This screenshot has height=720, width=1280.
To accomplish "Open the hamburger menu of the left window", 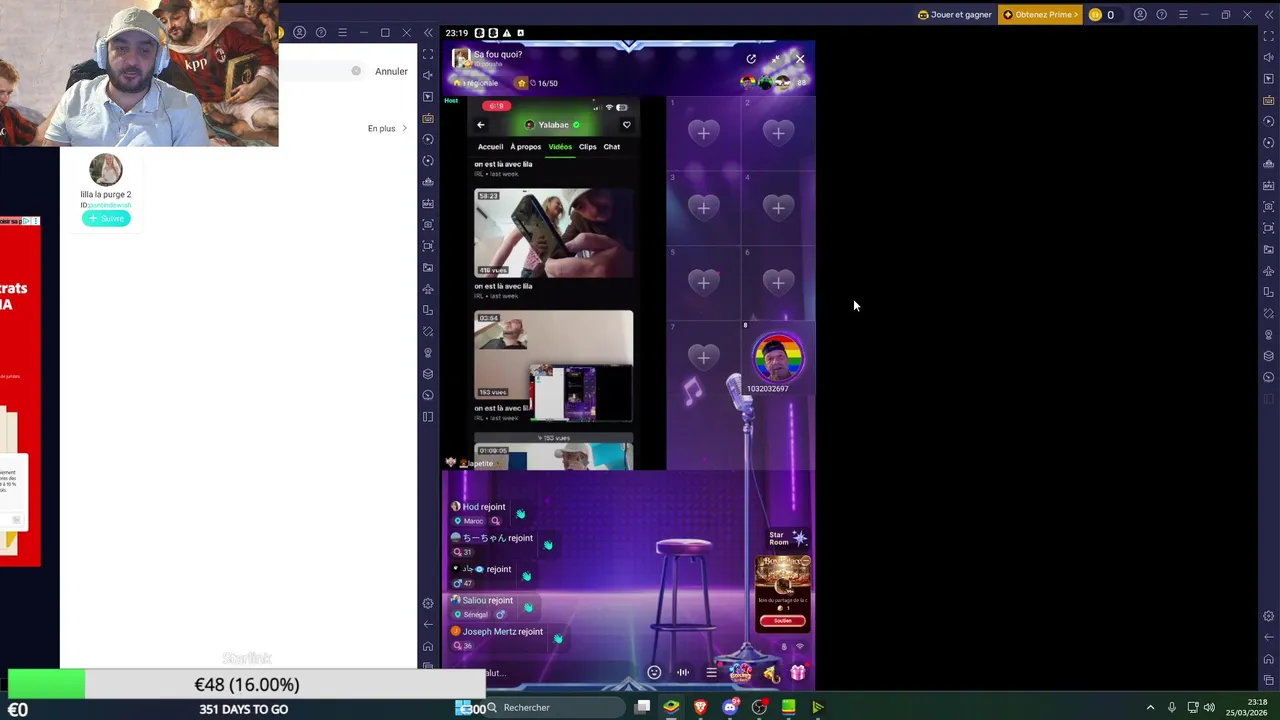I will (342, 33).
